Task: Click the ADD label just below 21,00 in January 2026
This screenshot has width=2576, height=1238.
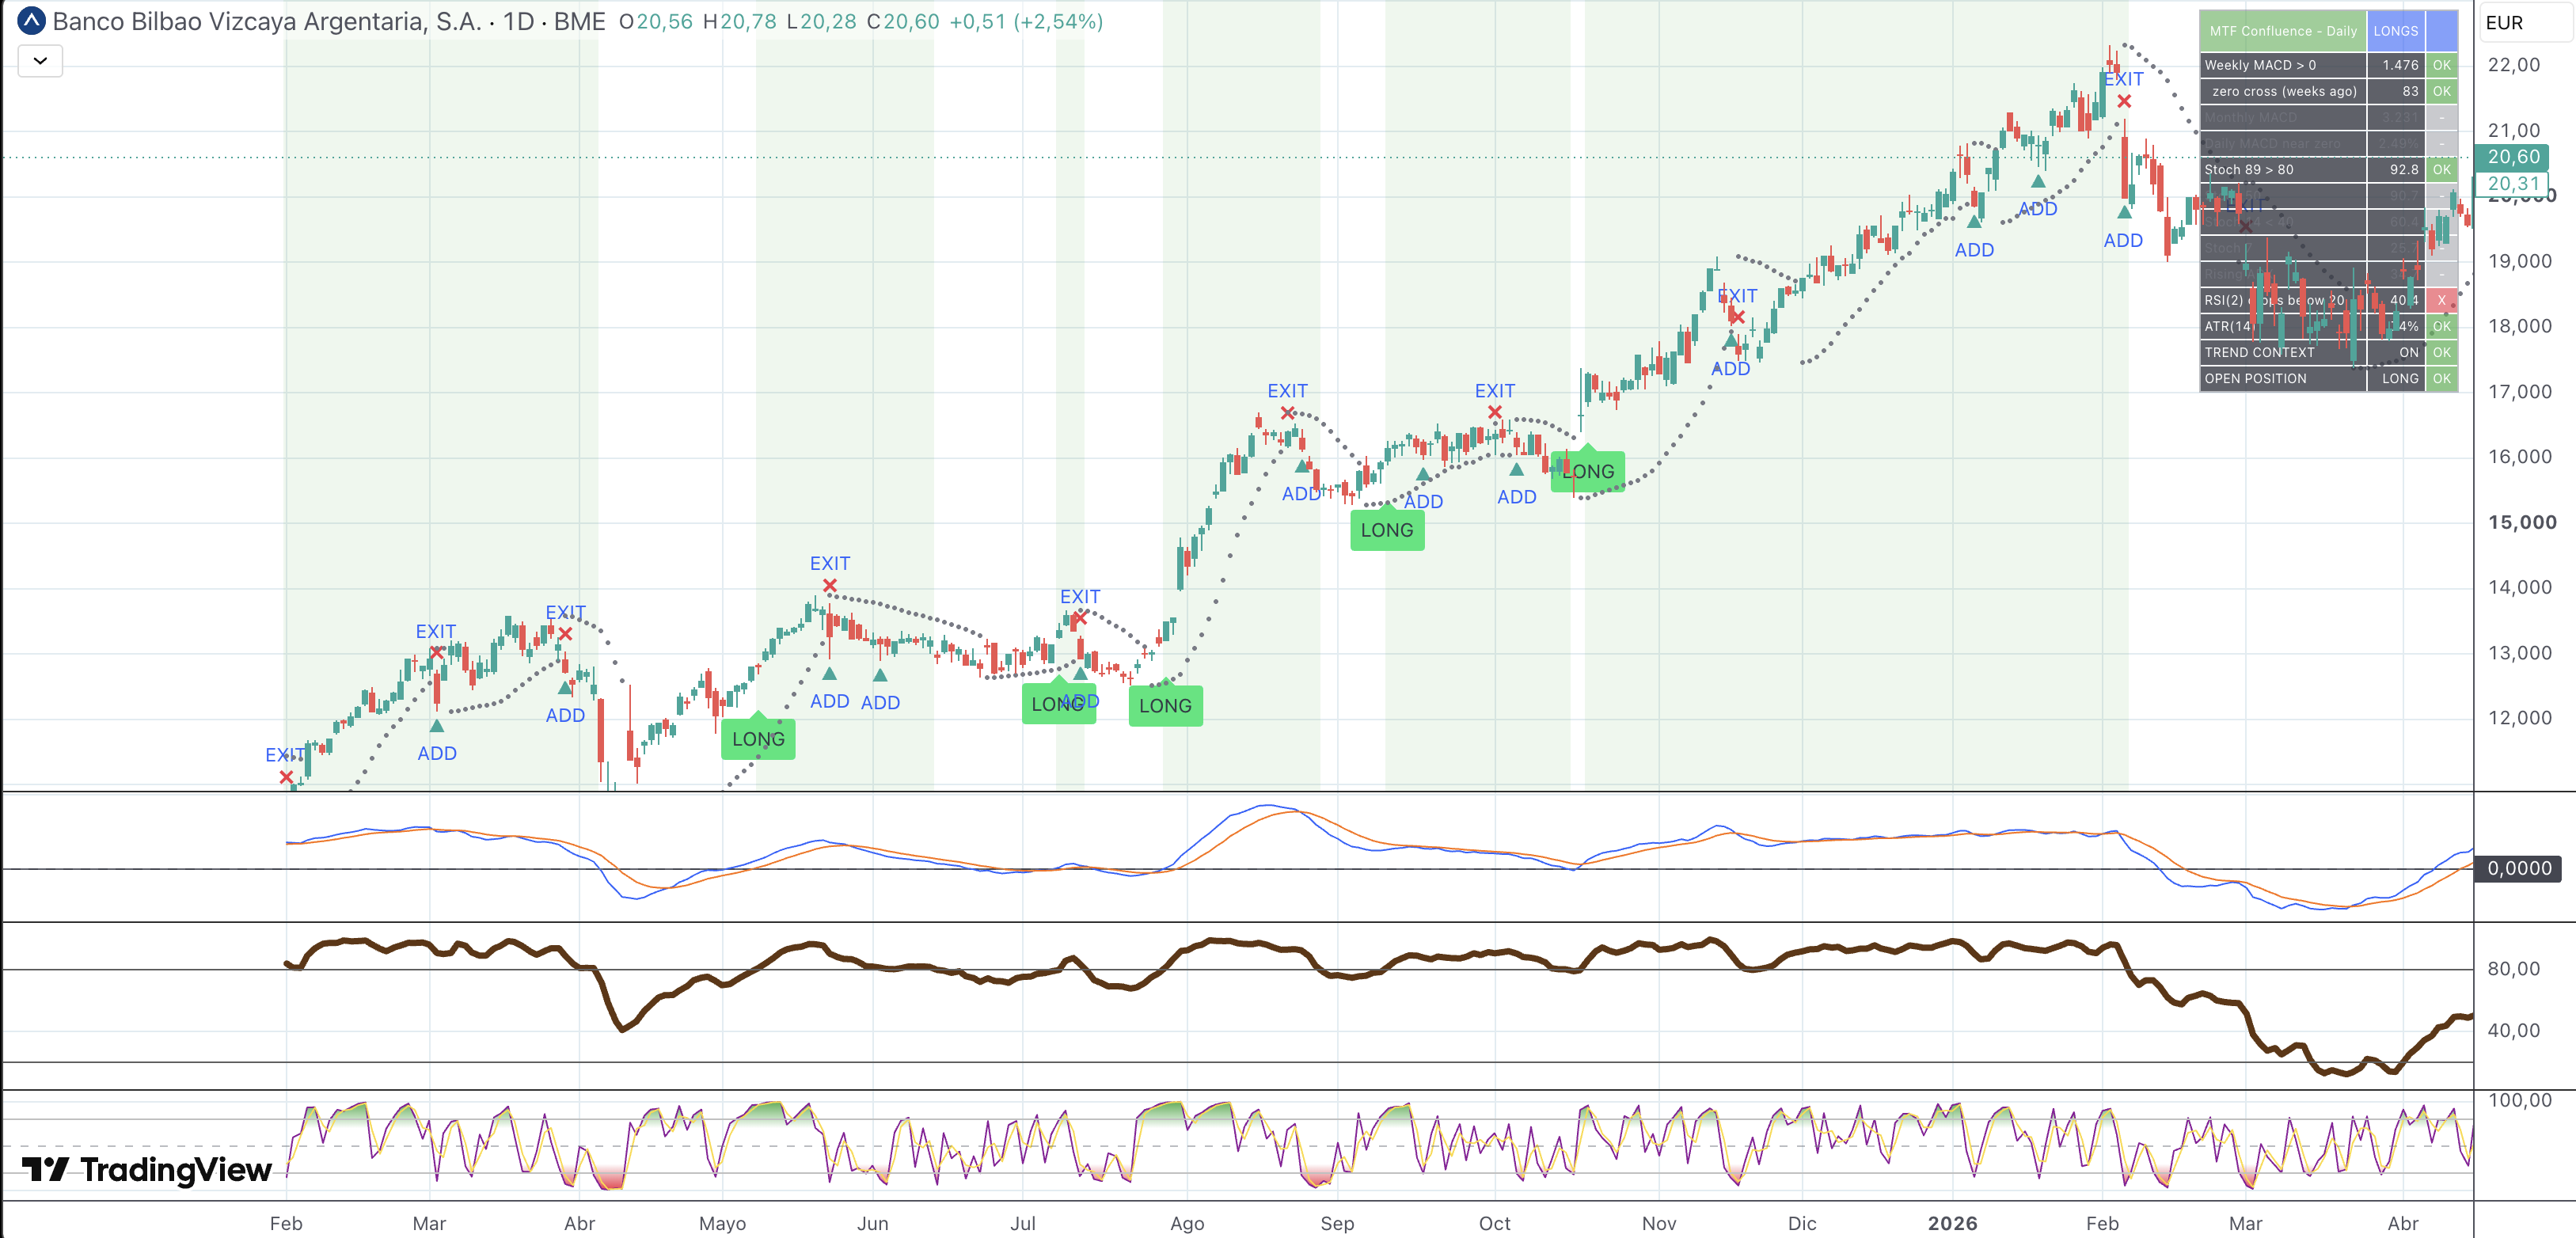Action: tap(2037, 209)
